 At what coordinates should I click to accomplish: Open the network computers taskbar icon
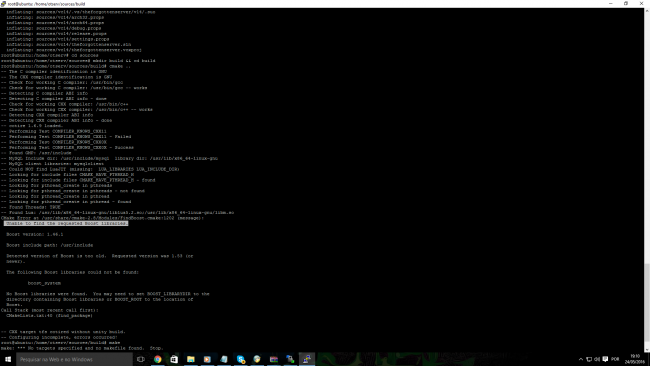point(290,359)
